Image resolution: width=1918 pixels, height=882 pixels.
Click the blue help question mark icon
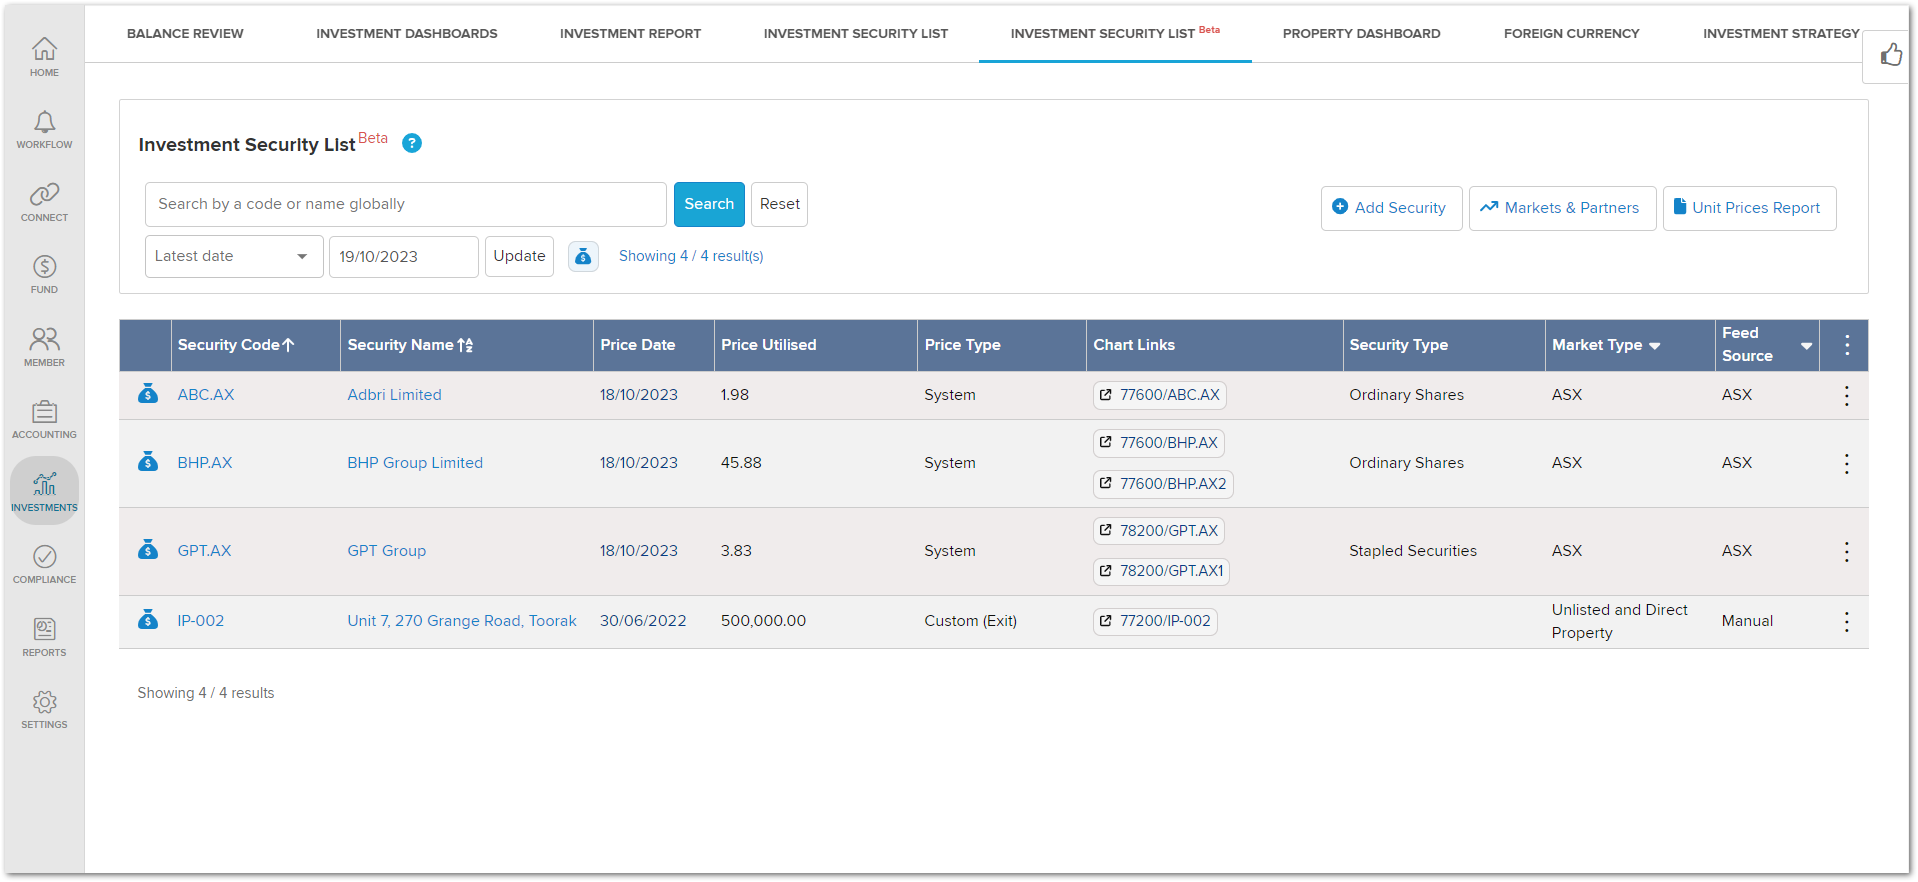(x=412, y=143)
